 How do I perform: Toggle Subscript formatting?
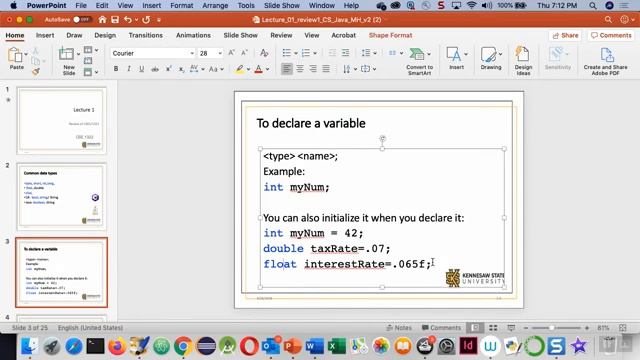point(181,69)
